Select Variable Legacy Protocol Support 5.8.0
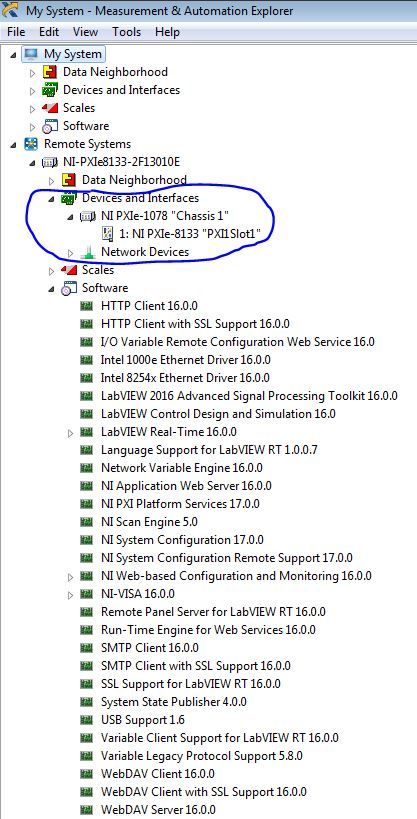 (202, 757)
